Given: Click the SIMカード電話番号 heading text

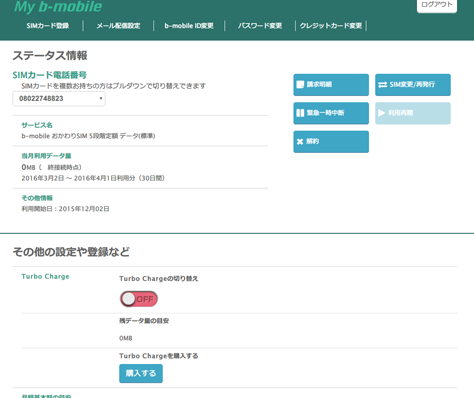Looking at the screenshot, I should (50, 75).
